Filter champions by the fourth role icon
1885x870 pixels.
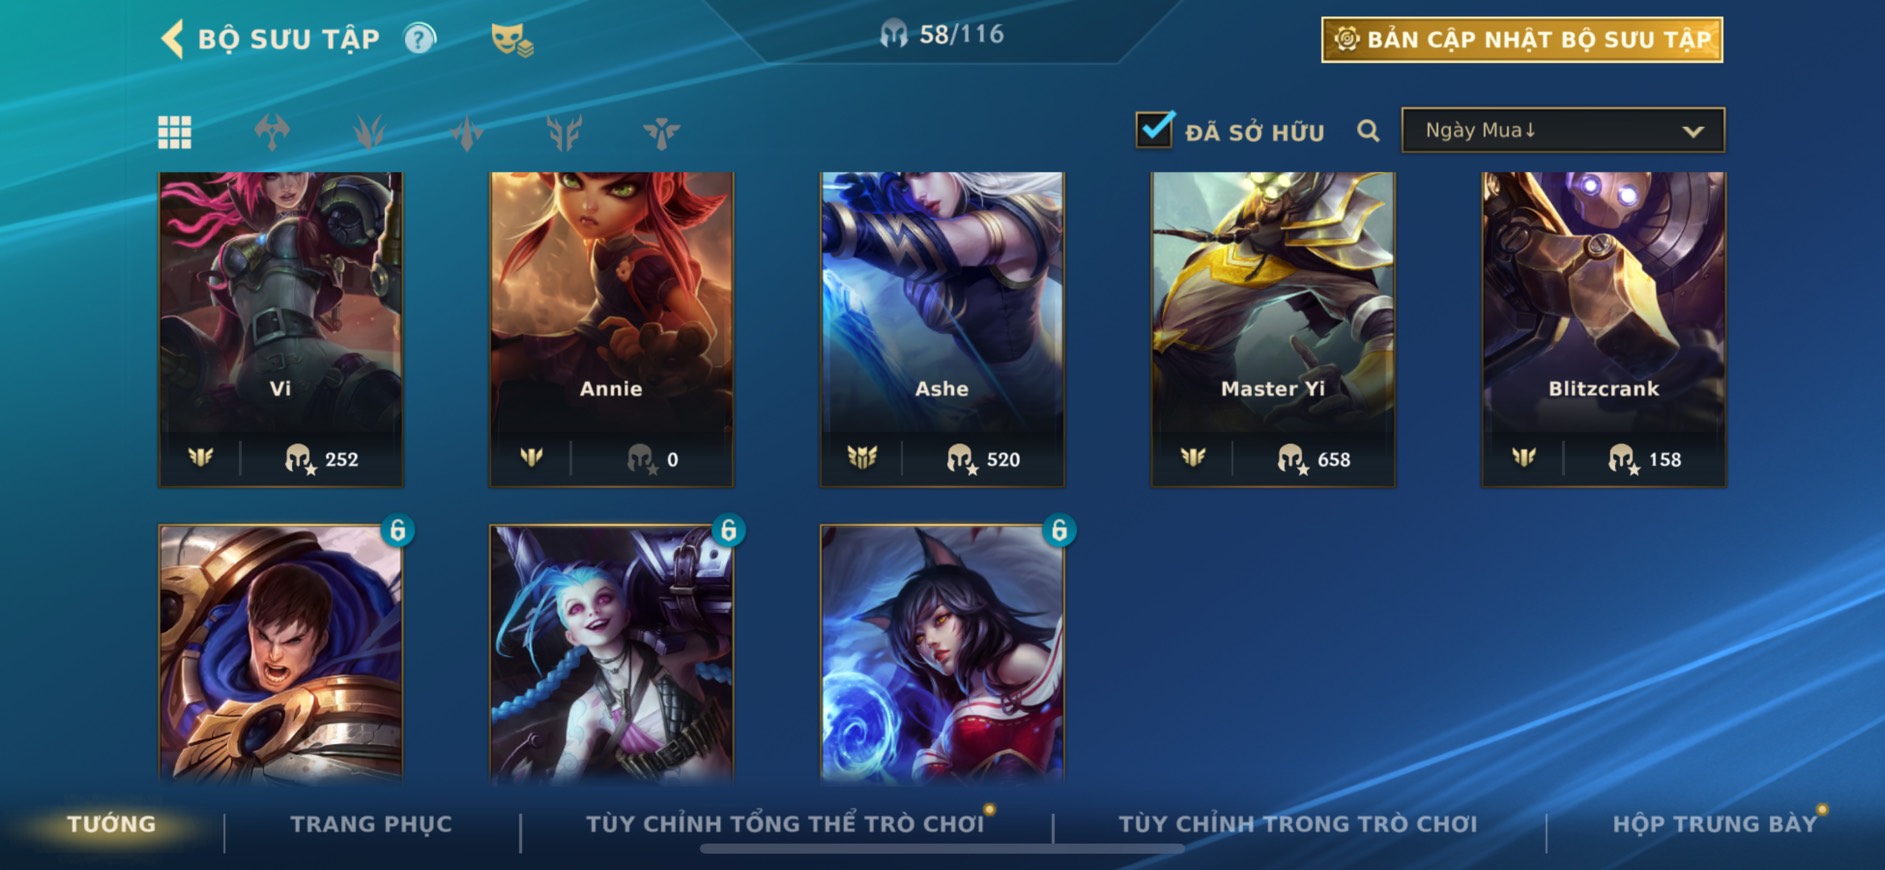pos(564,132)
